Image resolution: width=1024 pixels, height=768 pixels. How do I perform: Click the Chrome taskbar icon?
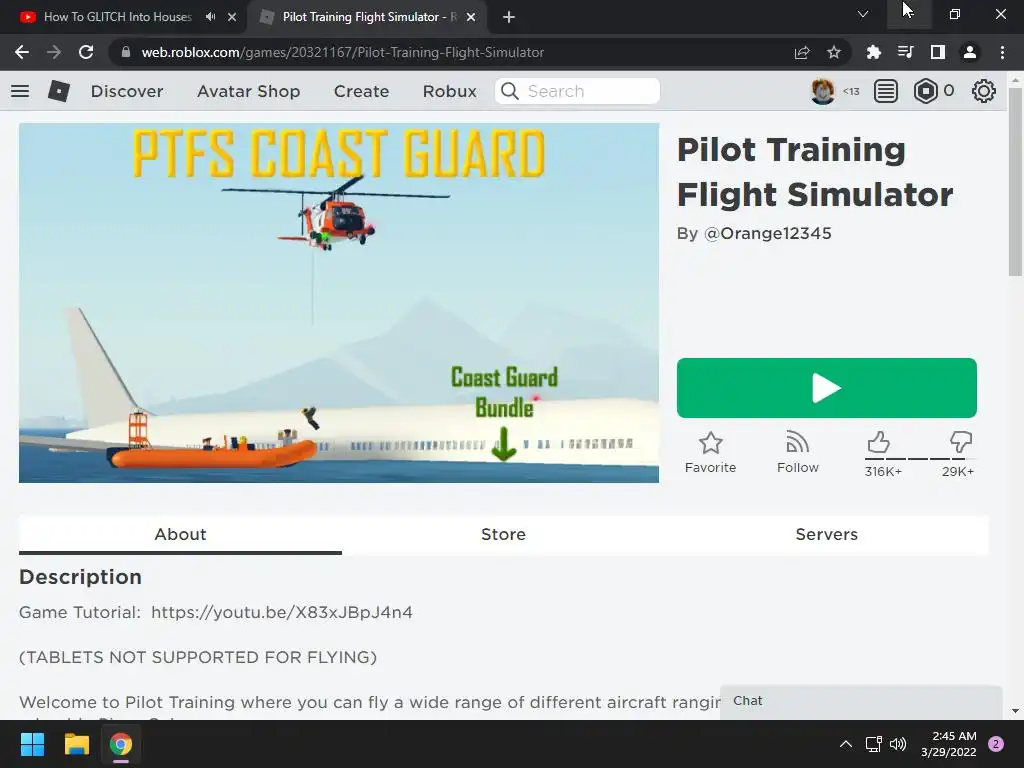tap(121, 744)
